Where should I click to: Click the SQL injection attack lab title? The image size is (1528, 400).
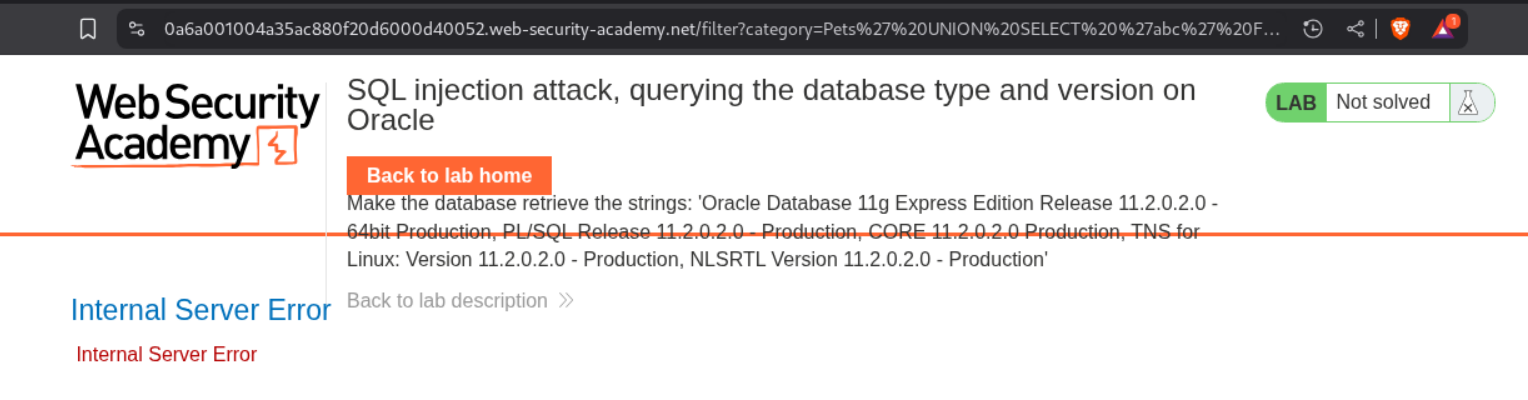pyautogui.click(x=770, y=104)
